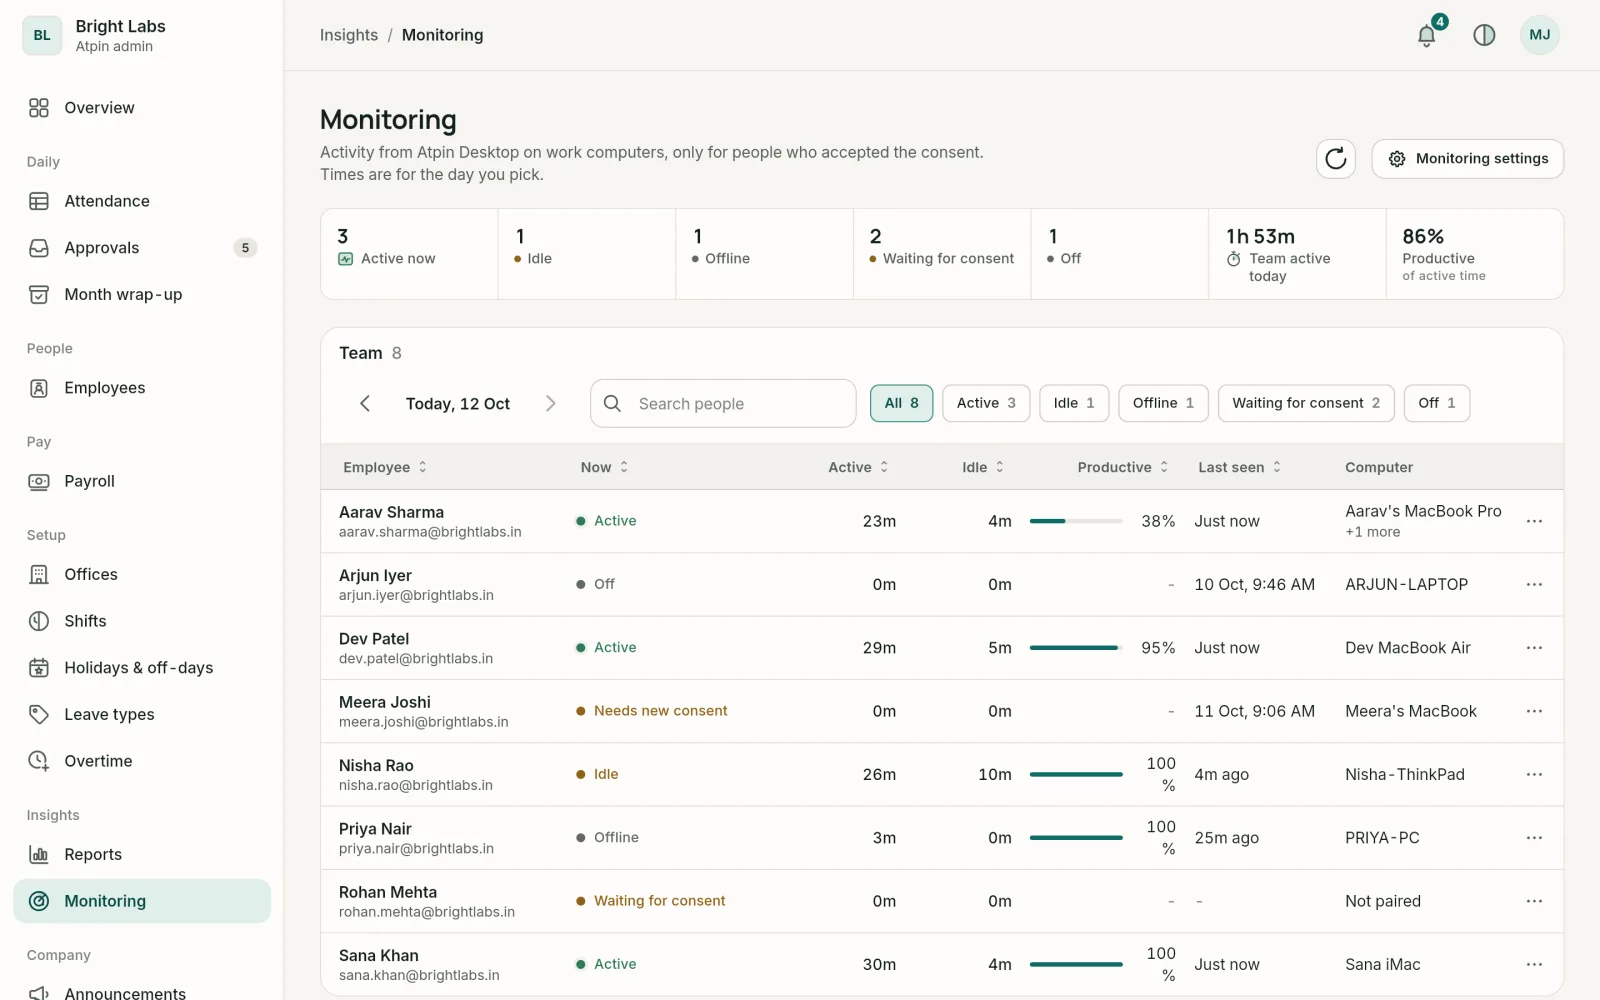The image size is (1600, 1000).
Task: Open more options for Rohan Mehta
Action: pyautogui.click(x=1534, y=901)
